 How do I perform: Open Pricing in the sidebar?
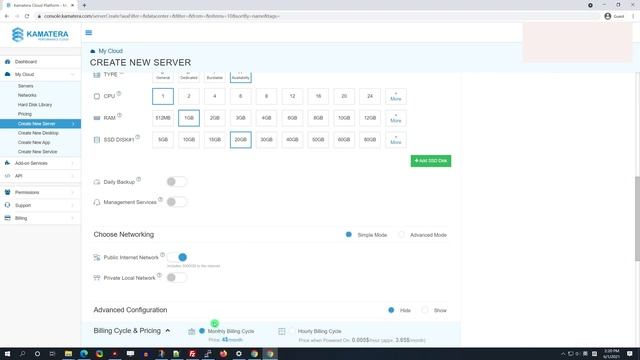click(24, 114)
